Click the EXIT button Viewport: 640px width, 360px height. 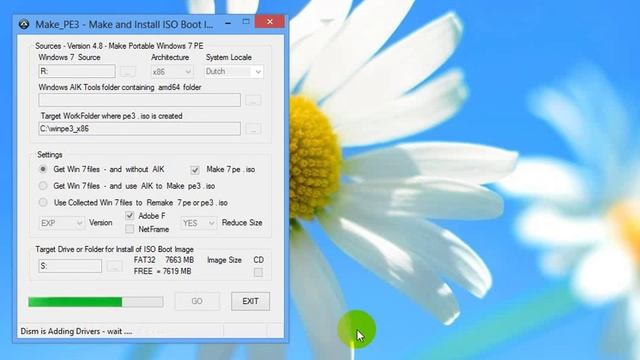250,301
